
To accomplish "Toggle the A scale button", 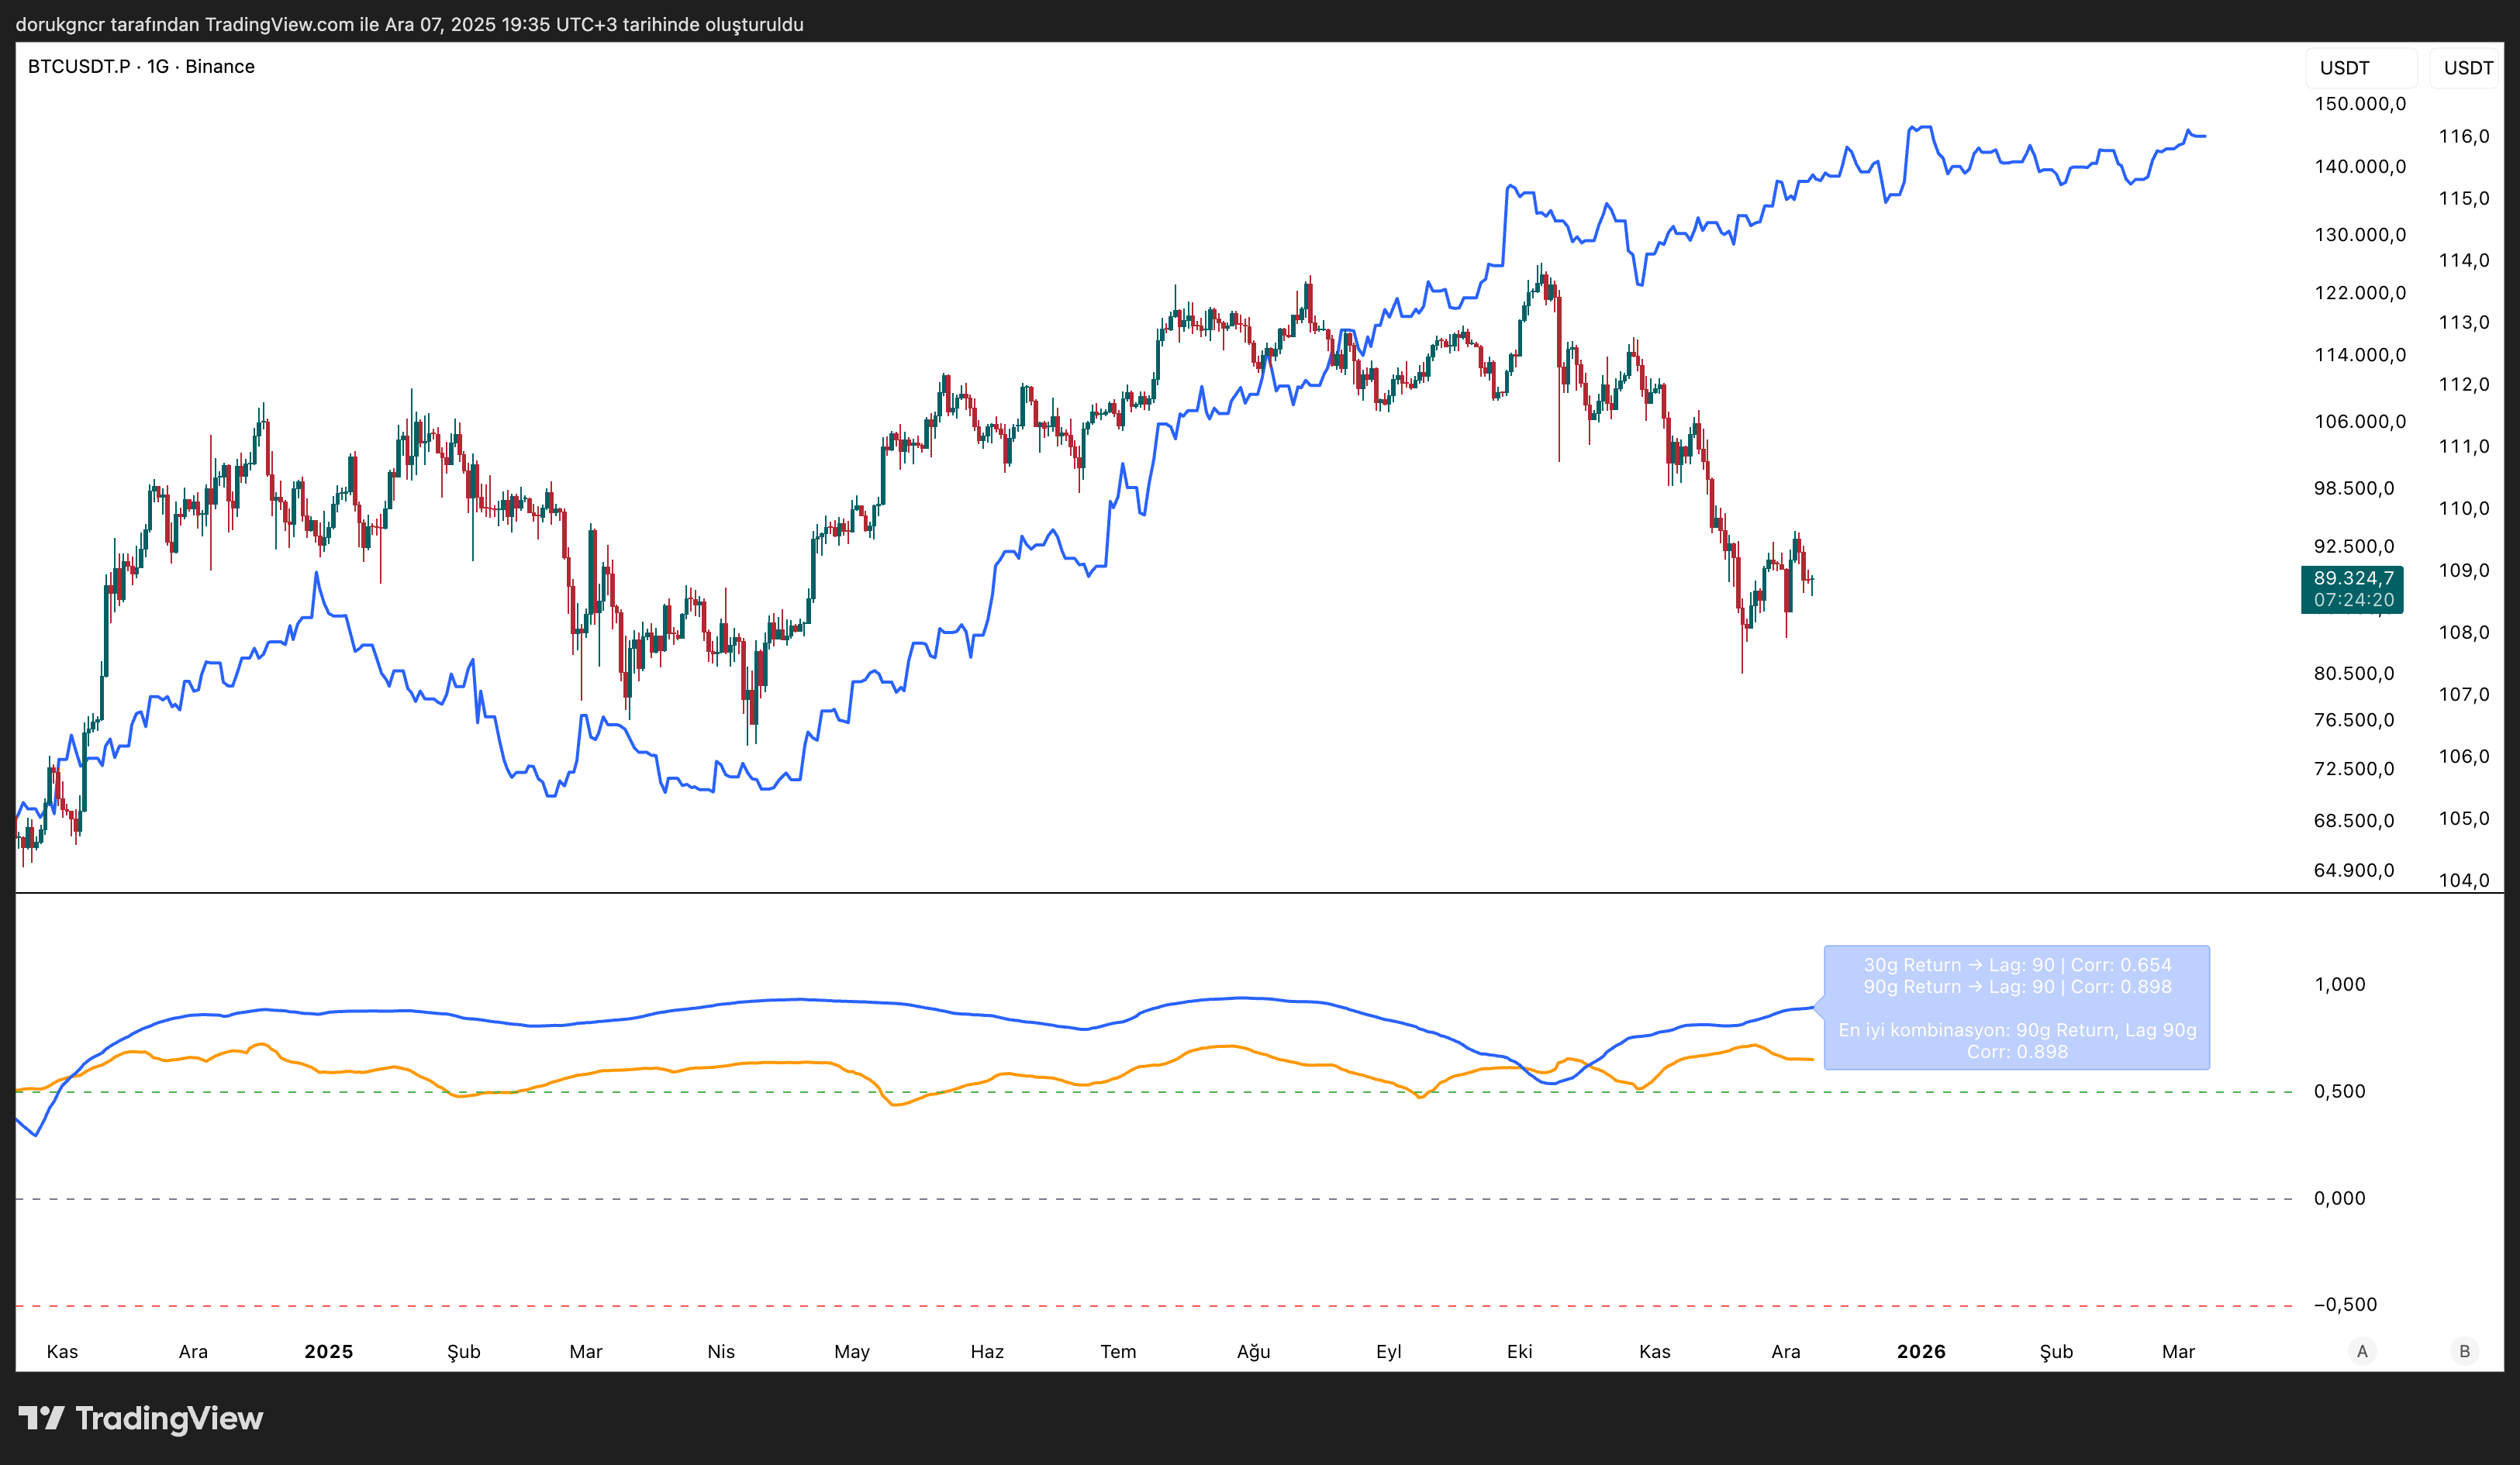I will (2362, 1351).
